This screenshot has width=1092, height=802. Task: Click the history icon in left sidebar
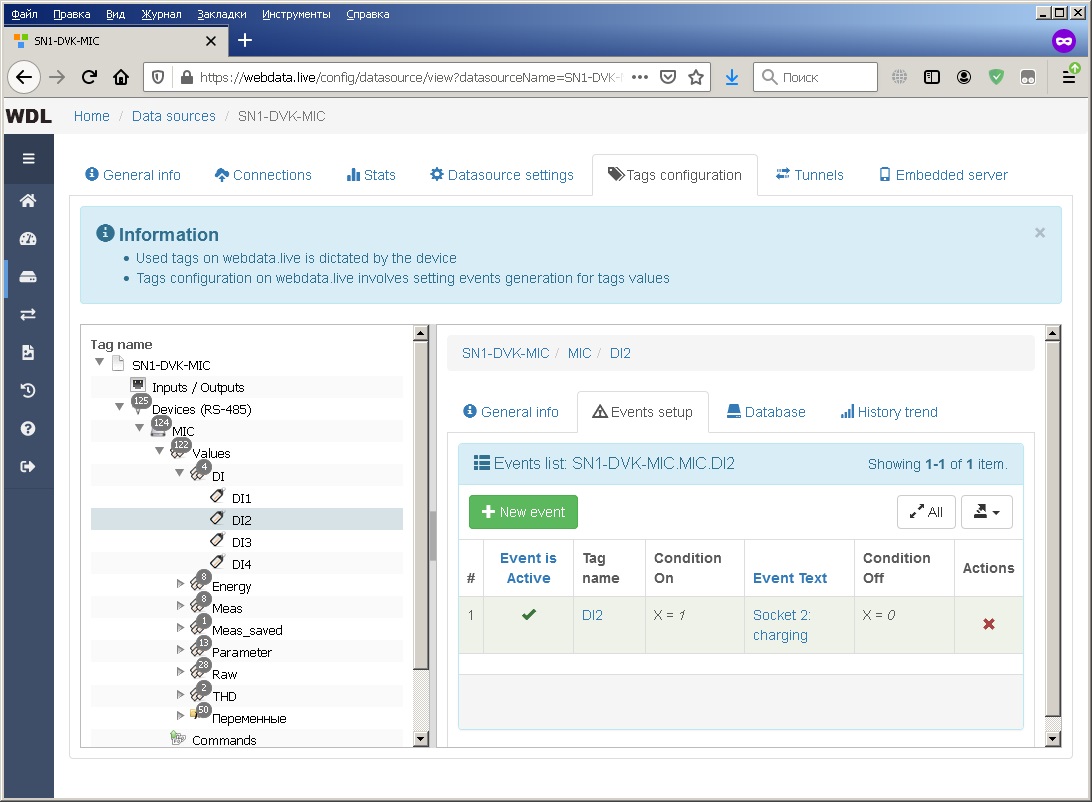(x=28, y=390)
